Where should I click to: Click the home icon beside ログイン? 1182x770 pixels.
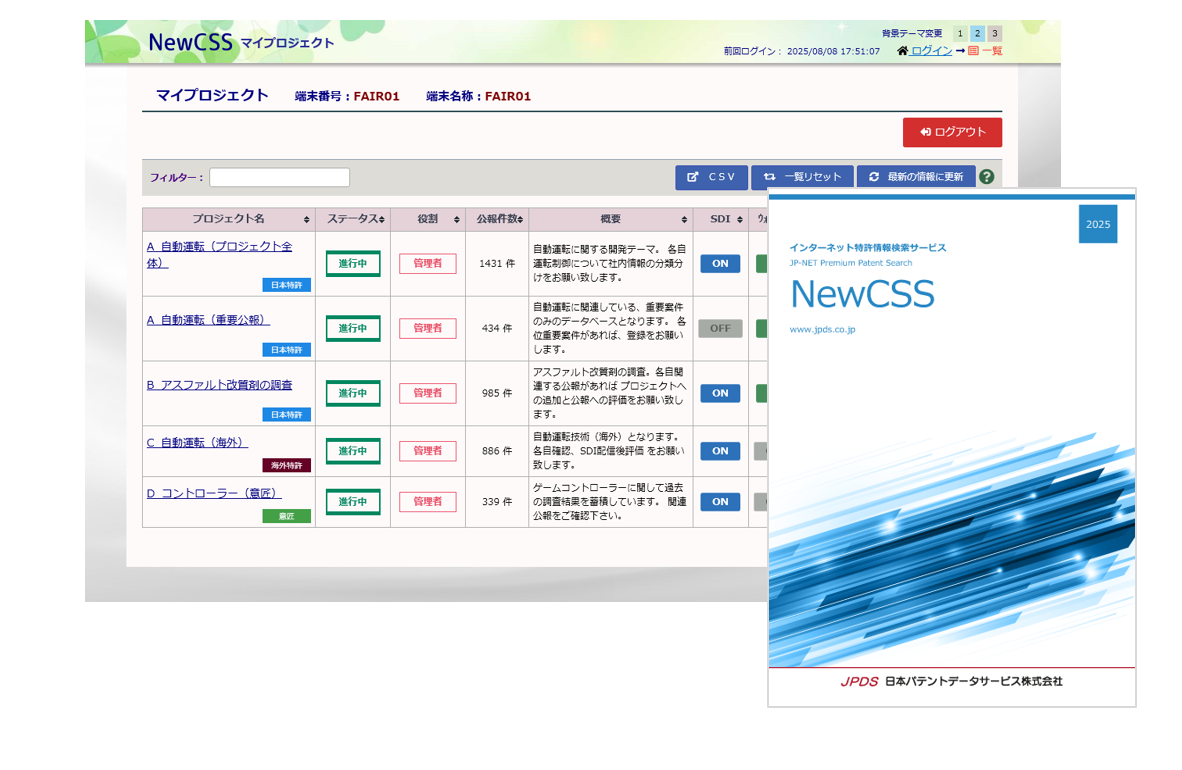(903, 51)
